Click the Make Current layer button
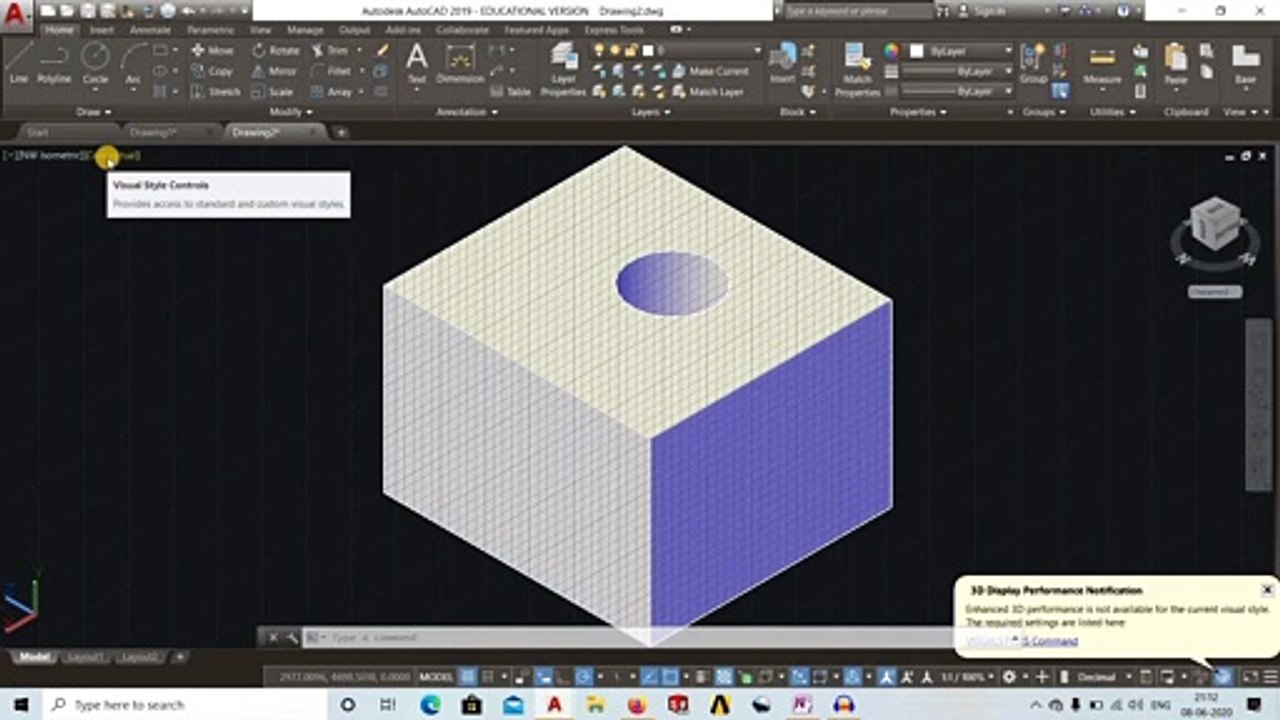The width and height of the screenshot is (1280, 720). click(709, 71)
